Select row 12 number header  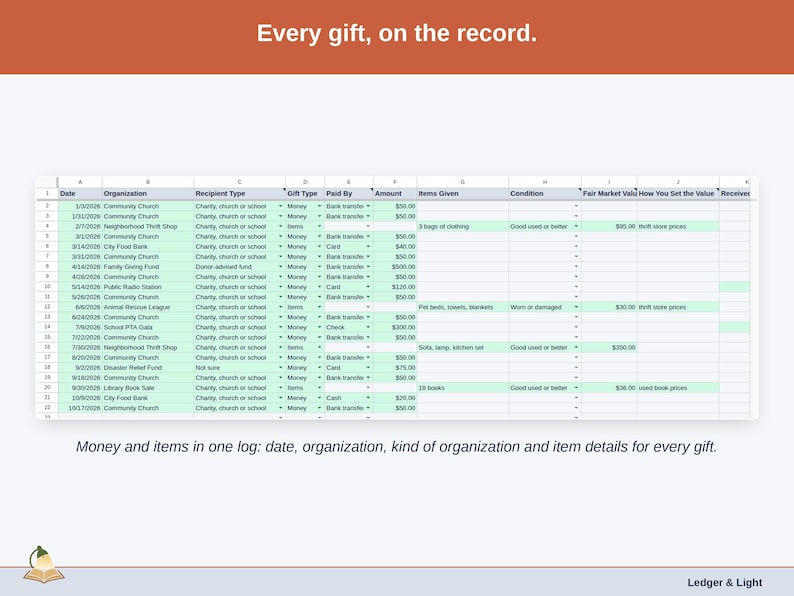pos(47,307)
